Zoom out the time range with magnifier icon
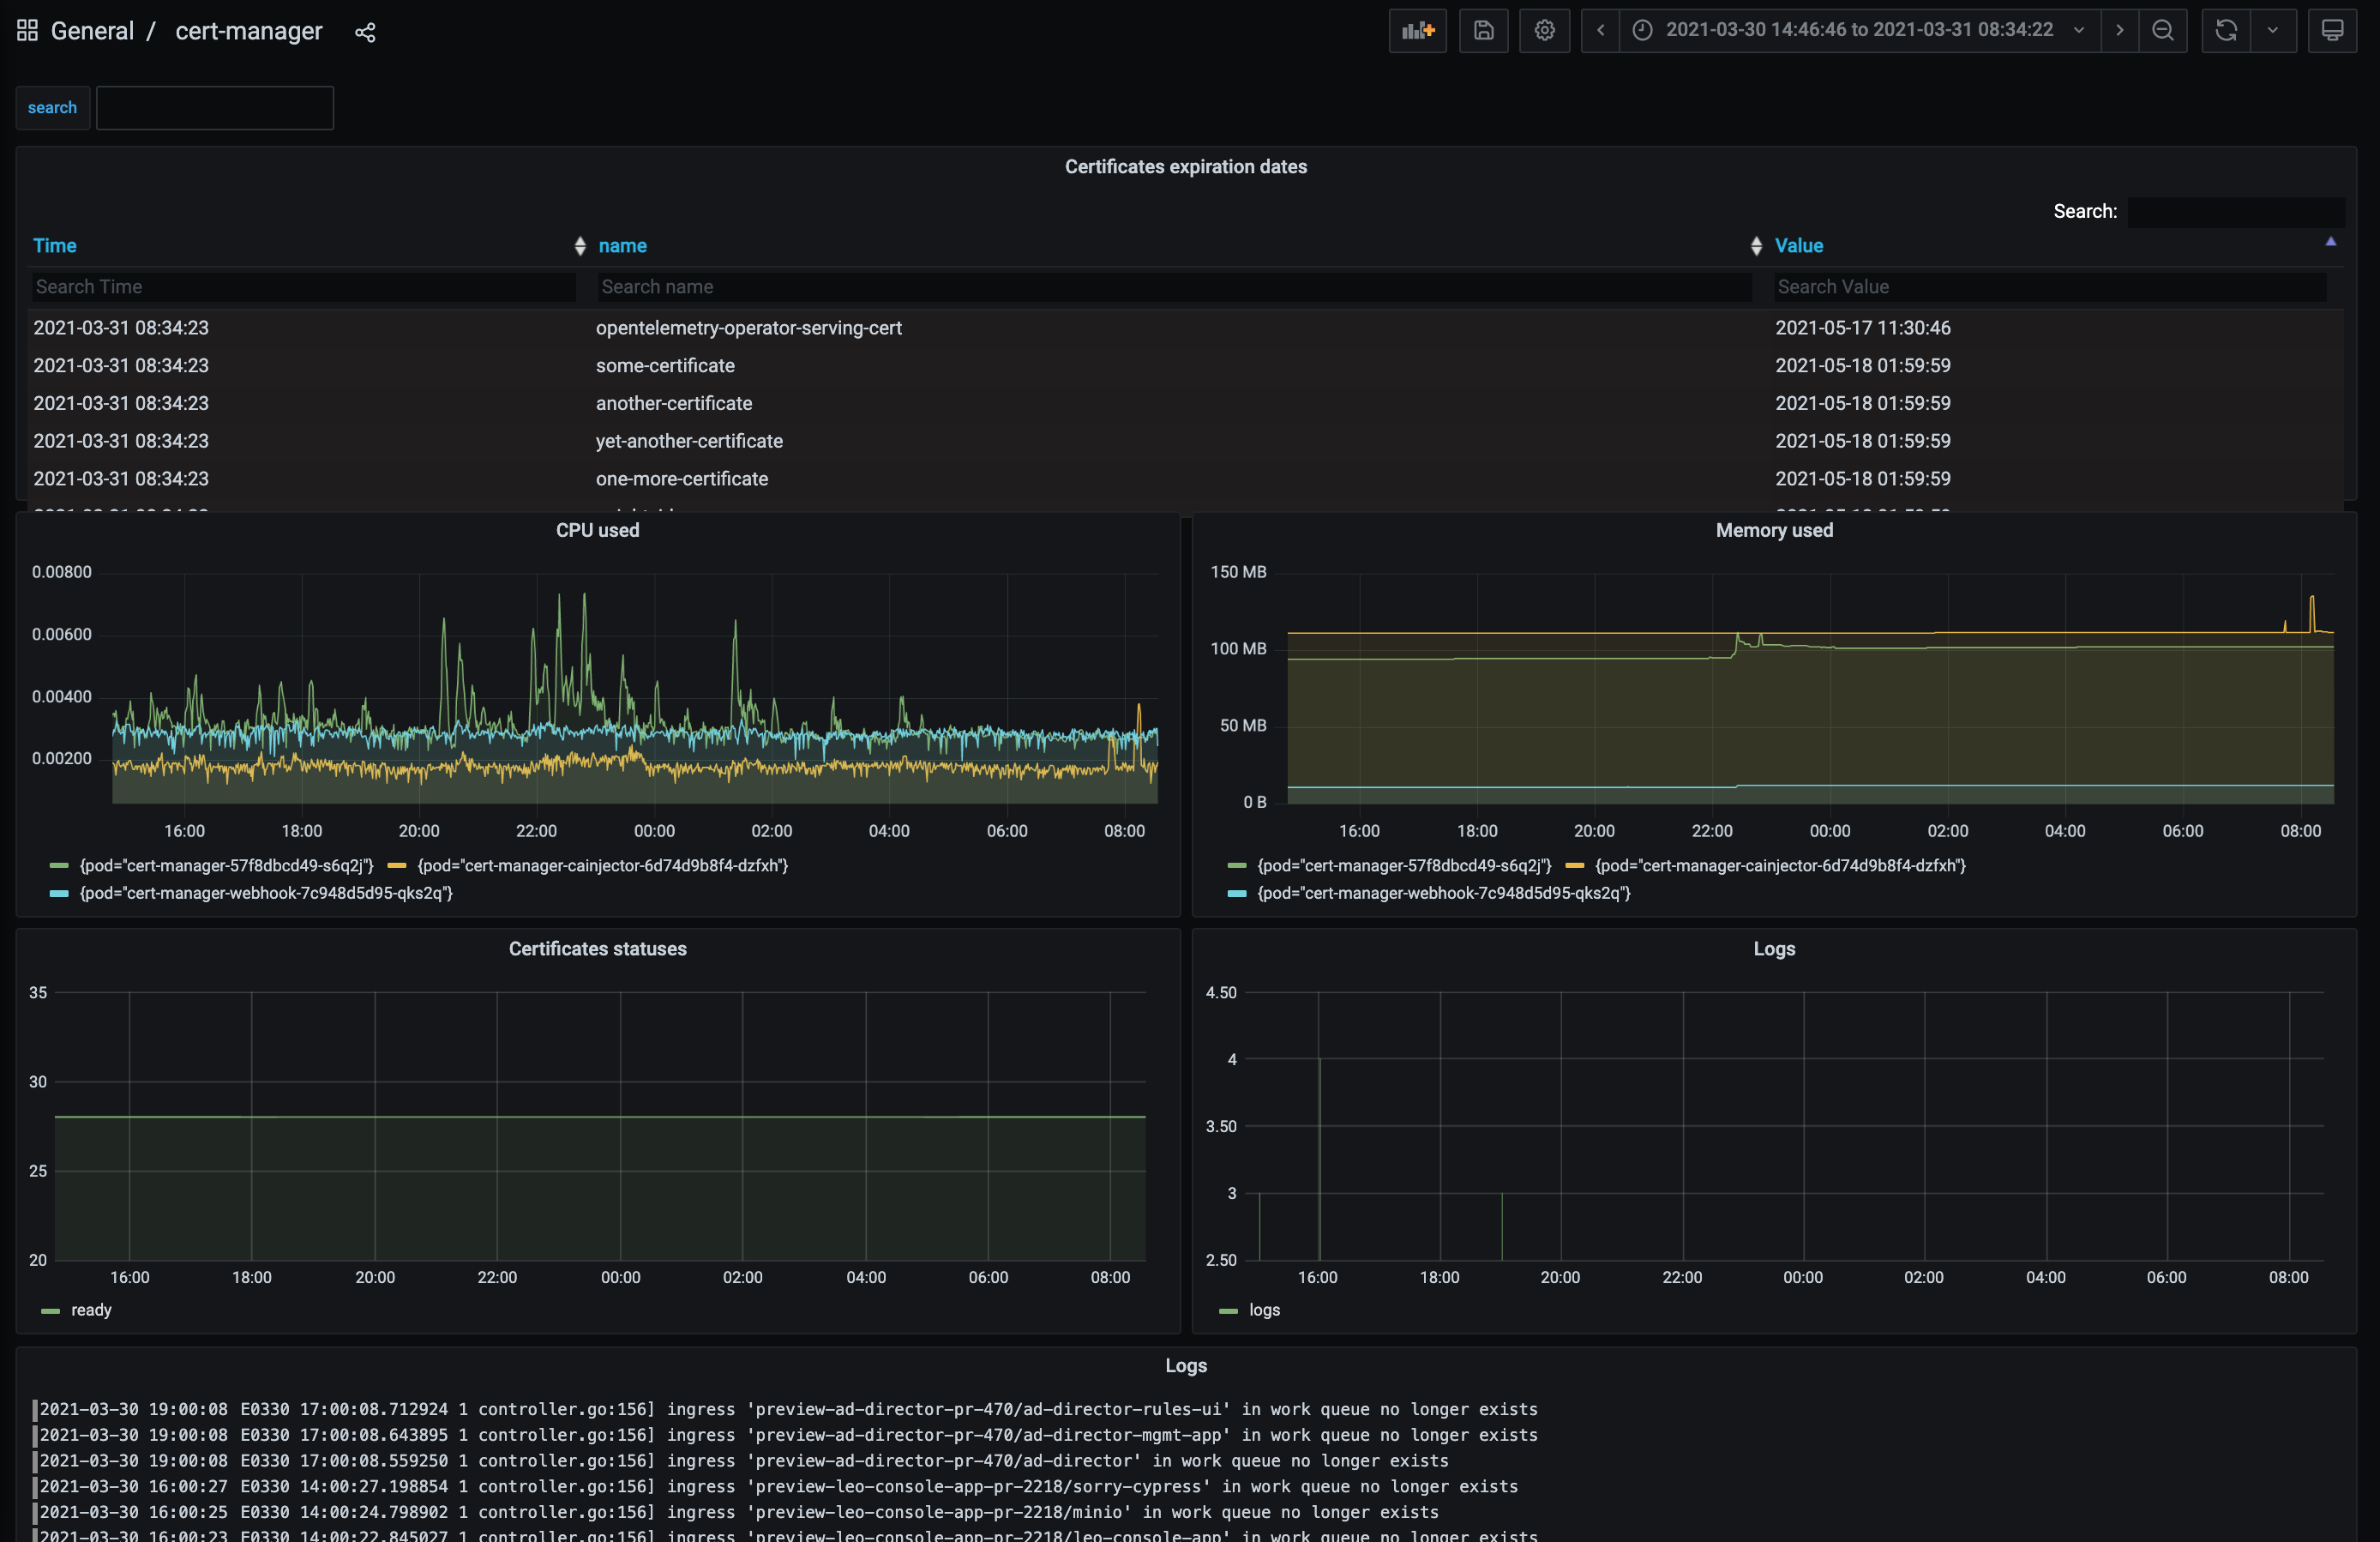 2163,31
